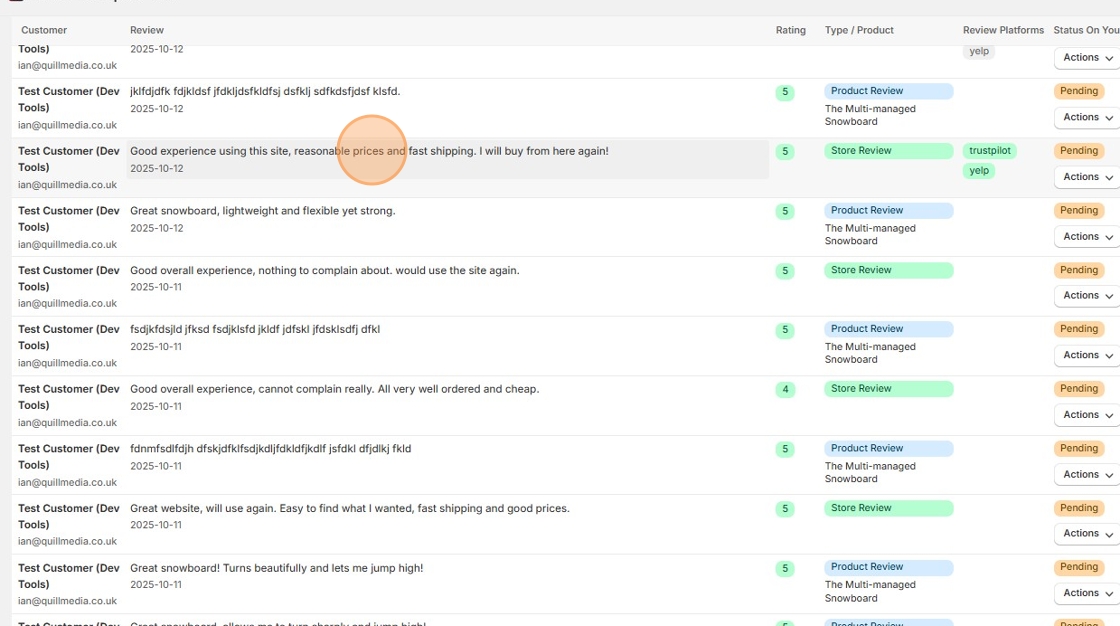Click date 2025-10-12 under 'fast shipping' review
This screenshot has width=1120, height=626.
coord(156,169)
